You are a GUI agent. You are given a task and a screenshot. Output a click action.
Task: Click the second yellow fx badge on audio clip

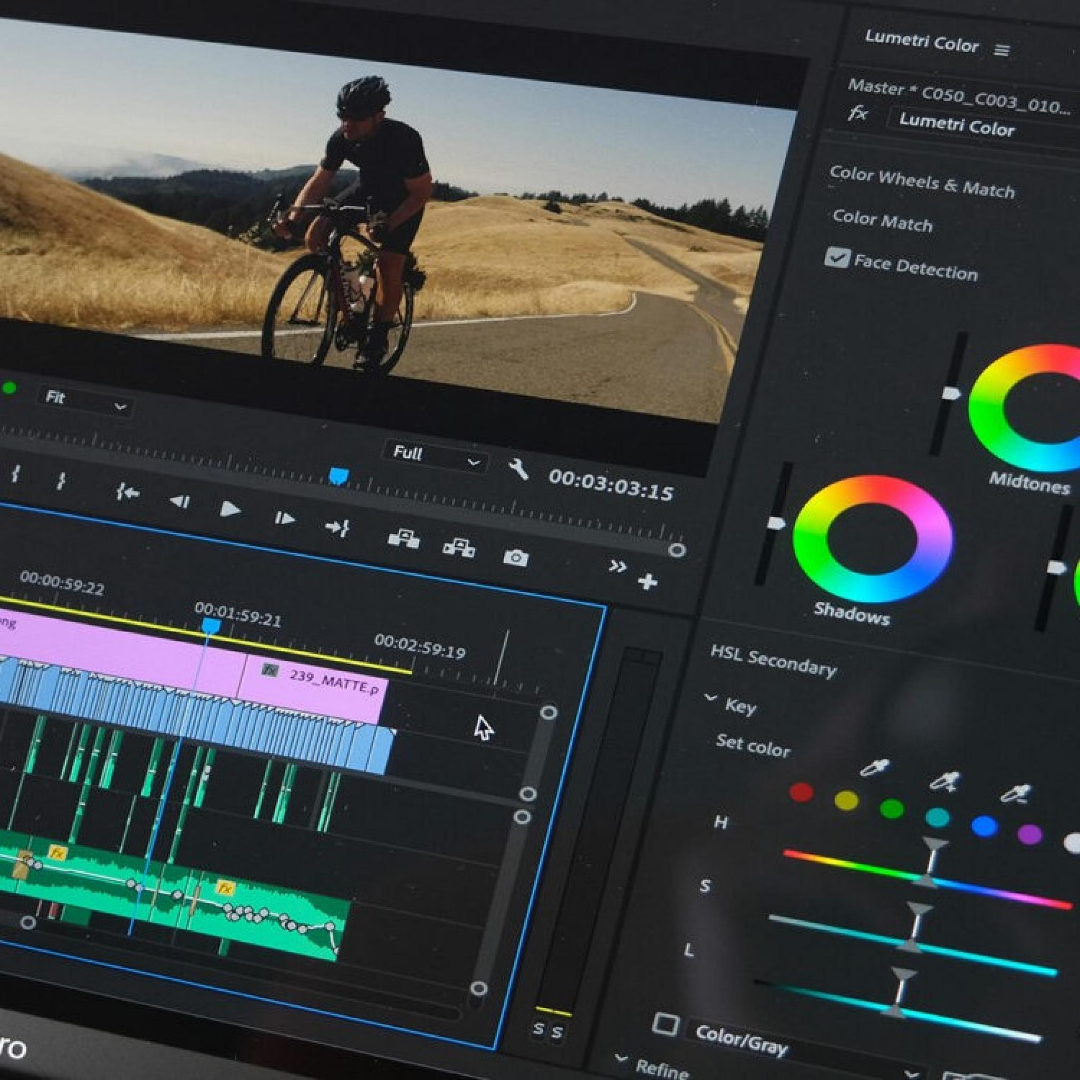pyautogui.click(x=225, y=888)
